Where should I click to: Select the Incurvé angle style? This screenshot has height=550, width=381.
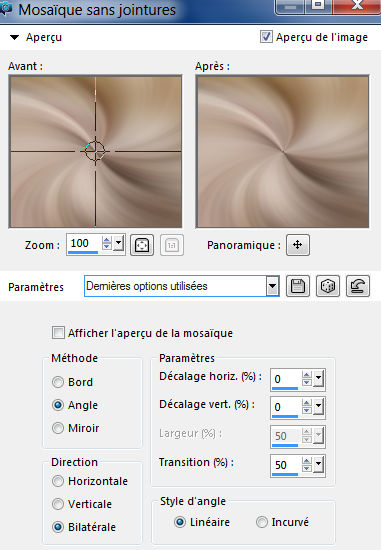(262, 522)
